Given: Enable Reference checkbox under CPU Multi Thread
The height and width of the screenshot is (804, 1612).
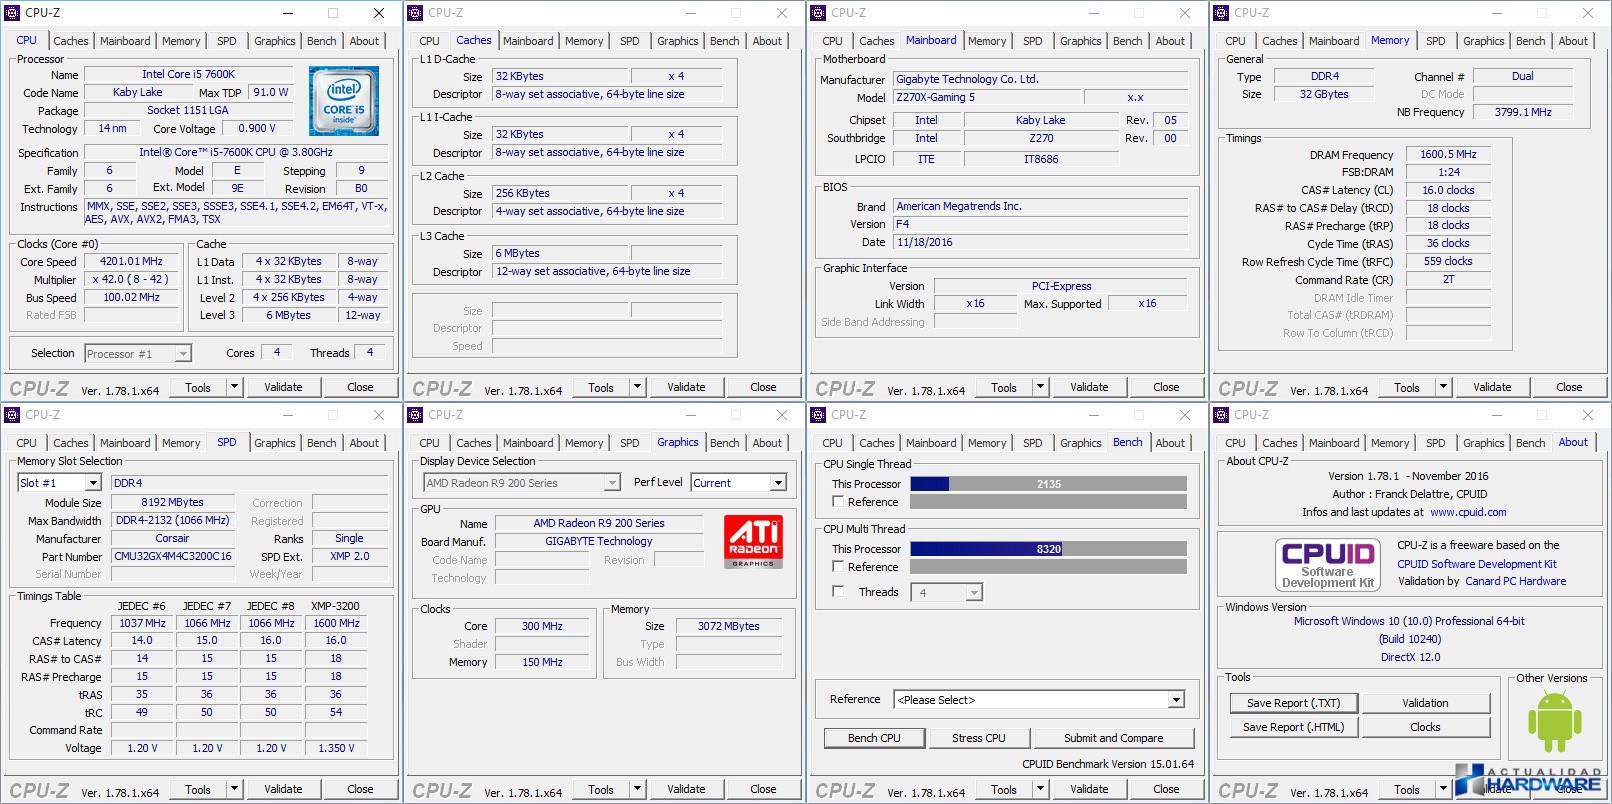Looking at the screenshot, I should [838, 567].
